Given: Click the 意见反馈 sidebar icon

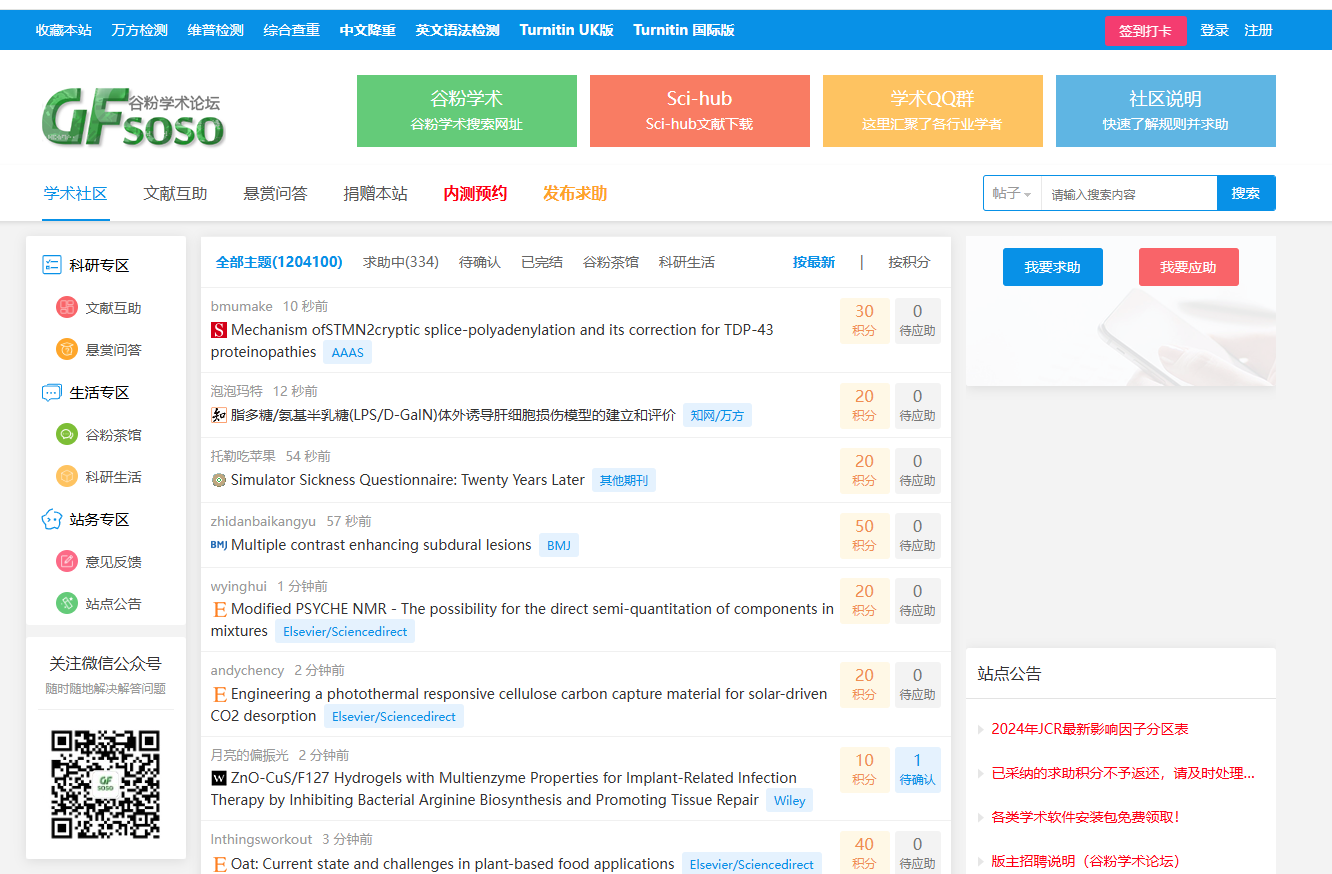Looking at the screenshot, I should click(x=67, y=561).
